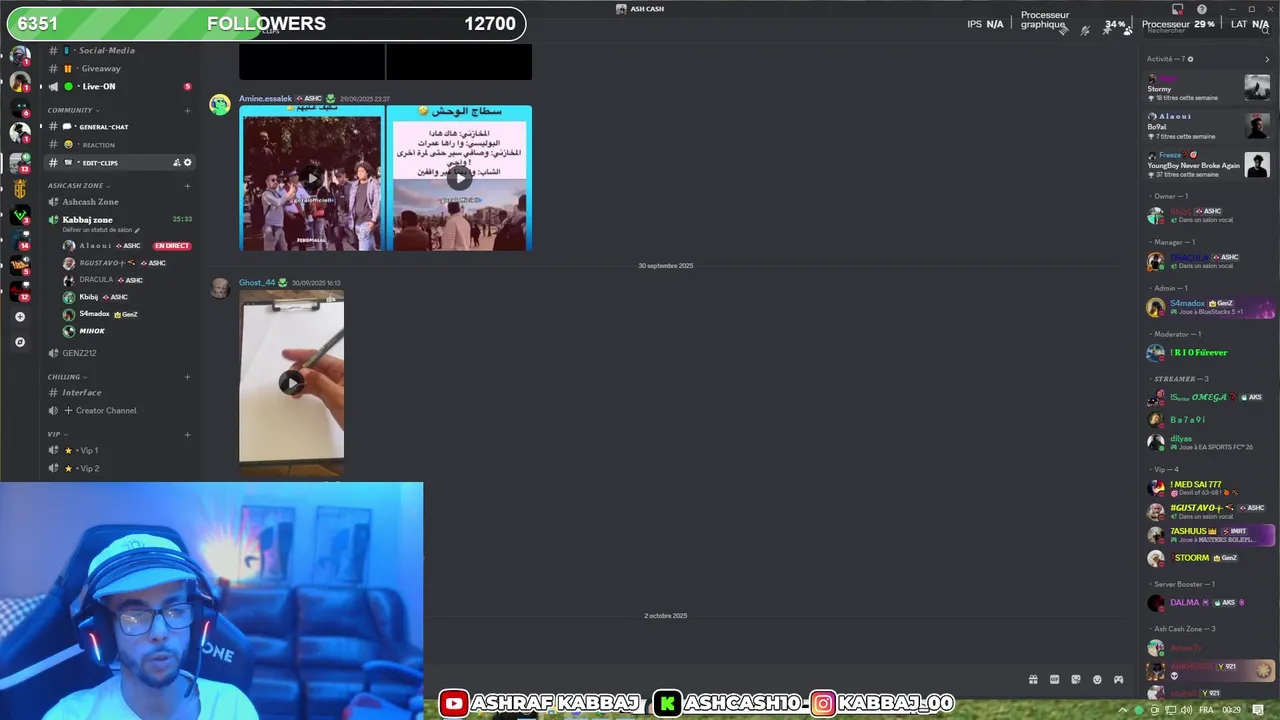Open the GIF picker
This screenshot has width=1280, height=720.
click(1054, 680)
